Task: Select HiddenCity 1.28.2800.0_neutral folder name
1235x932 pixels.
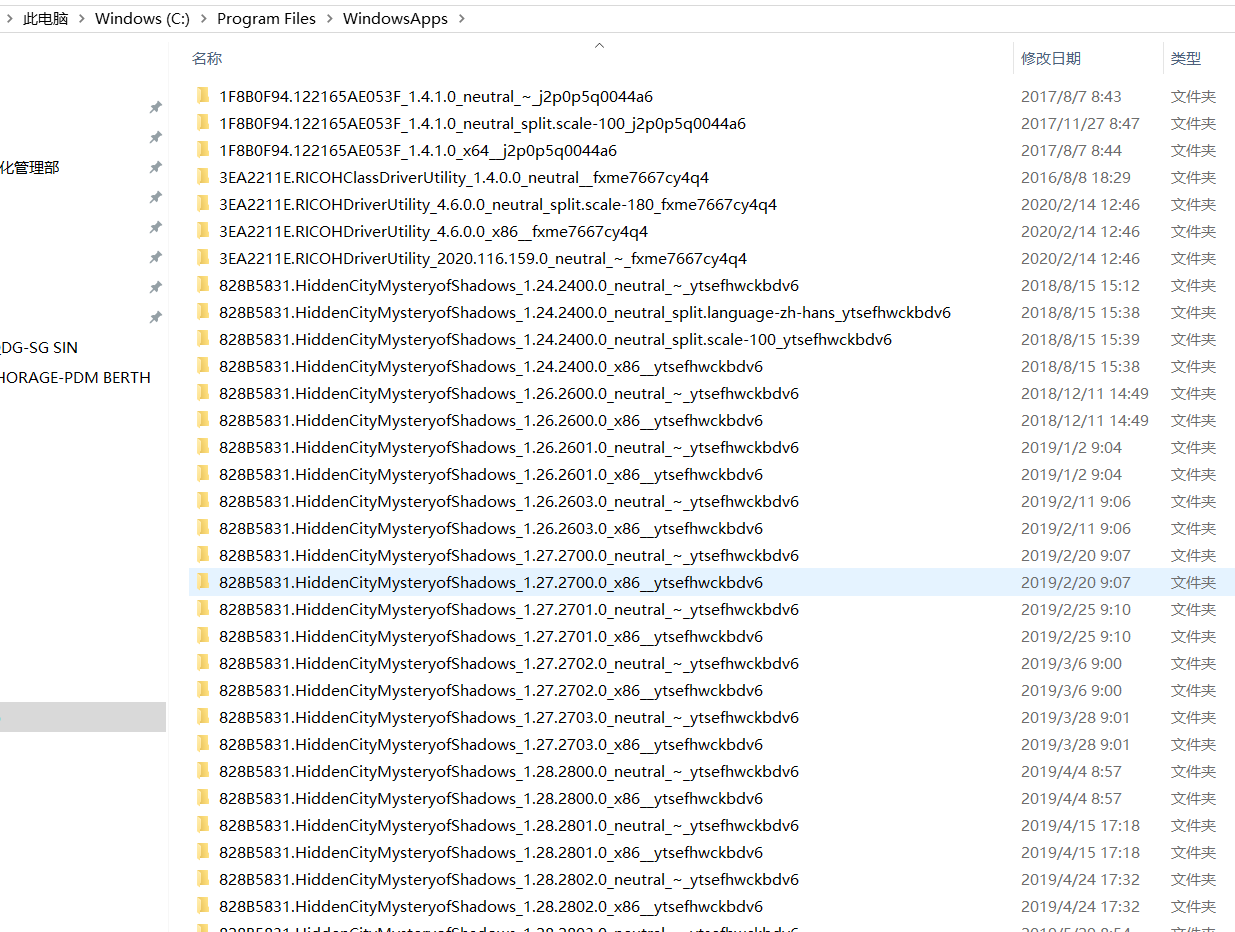Action: (x=509, y=772)
